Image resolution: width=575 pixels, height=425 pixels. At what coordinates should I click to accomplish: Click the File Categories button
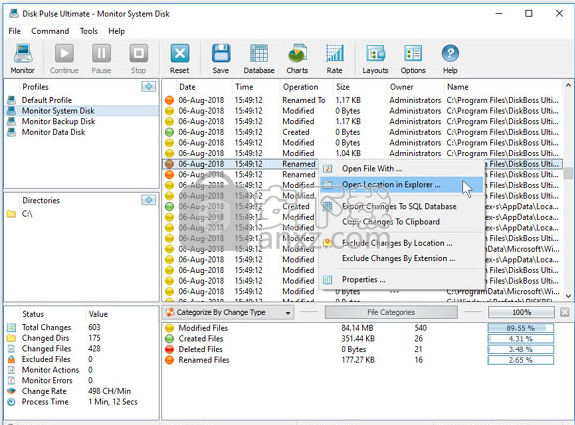point(391,312)
